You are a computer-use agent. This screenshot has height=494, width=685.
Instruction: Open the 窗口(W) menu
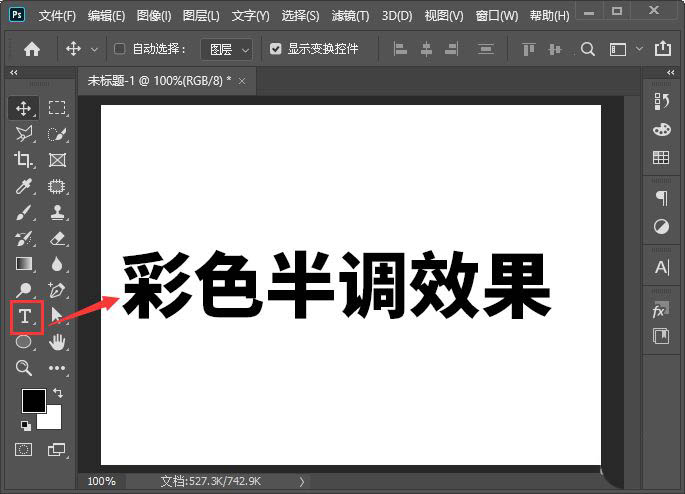[497, 16]
